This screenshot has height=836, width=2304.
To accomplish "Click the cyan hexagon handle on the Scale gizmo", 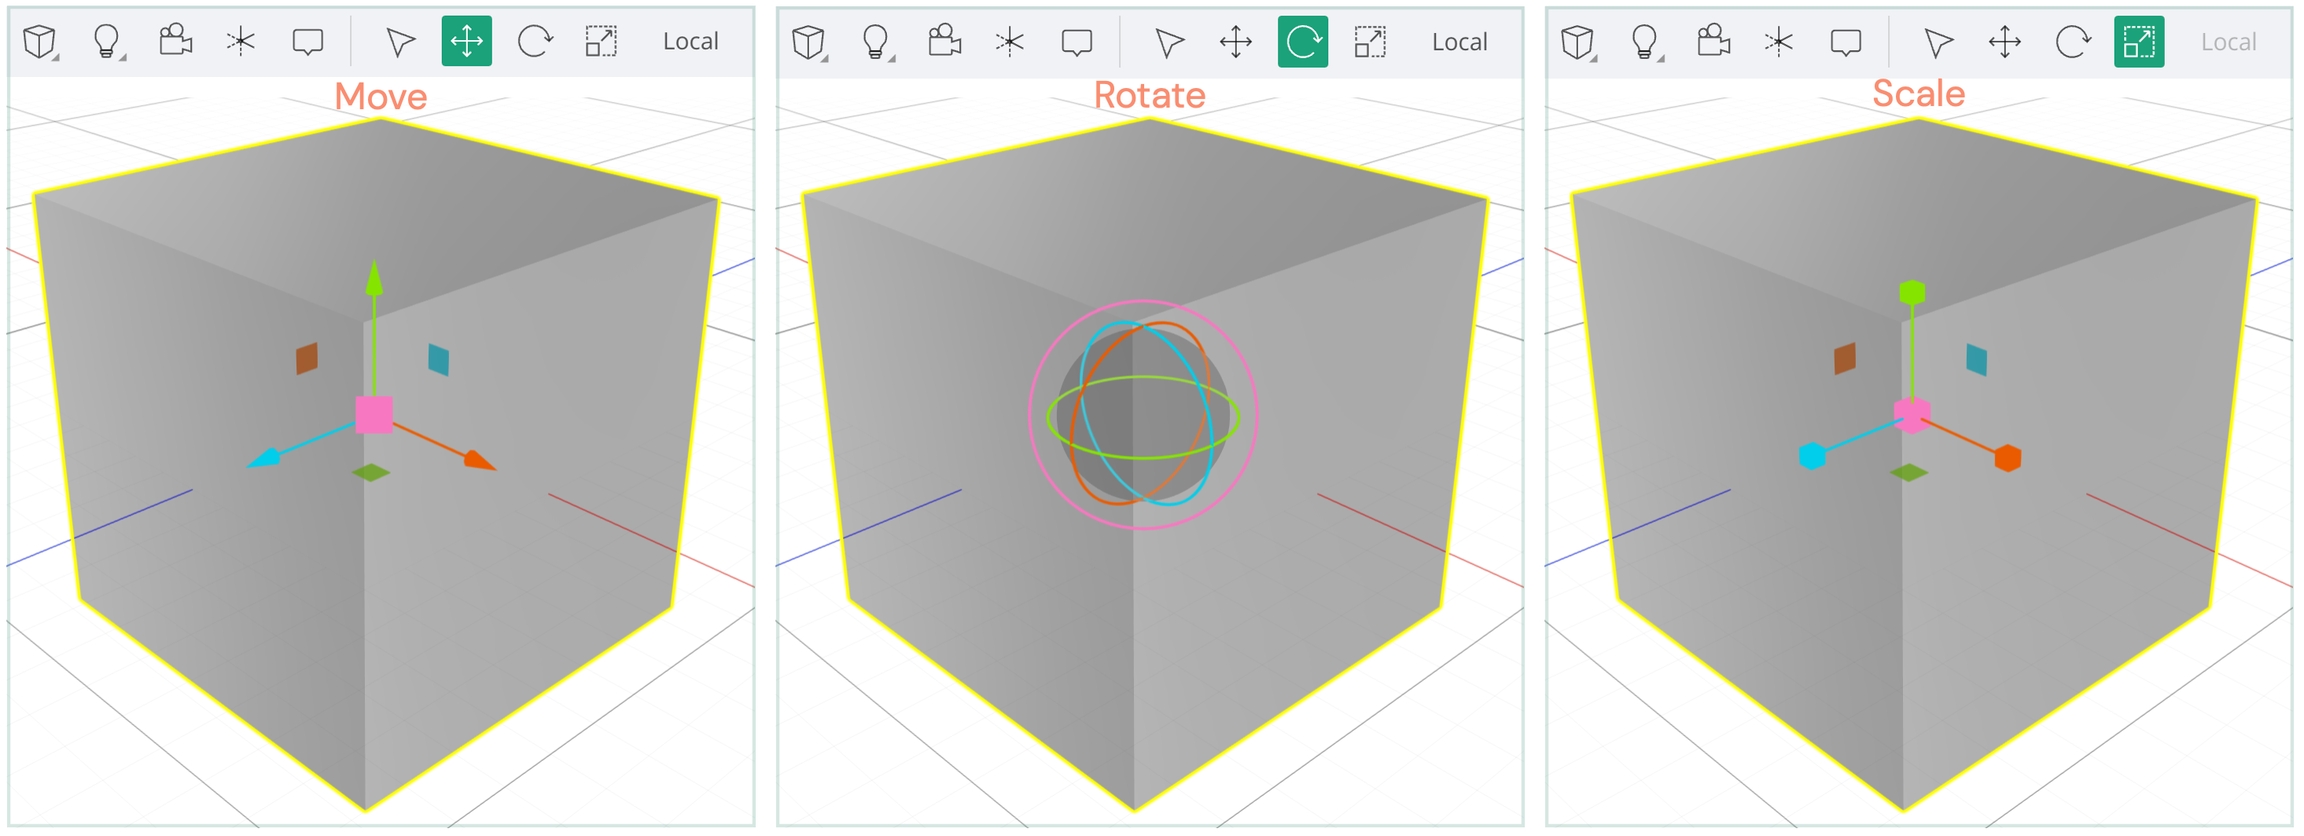I will tap(1812, 456).
